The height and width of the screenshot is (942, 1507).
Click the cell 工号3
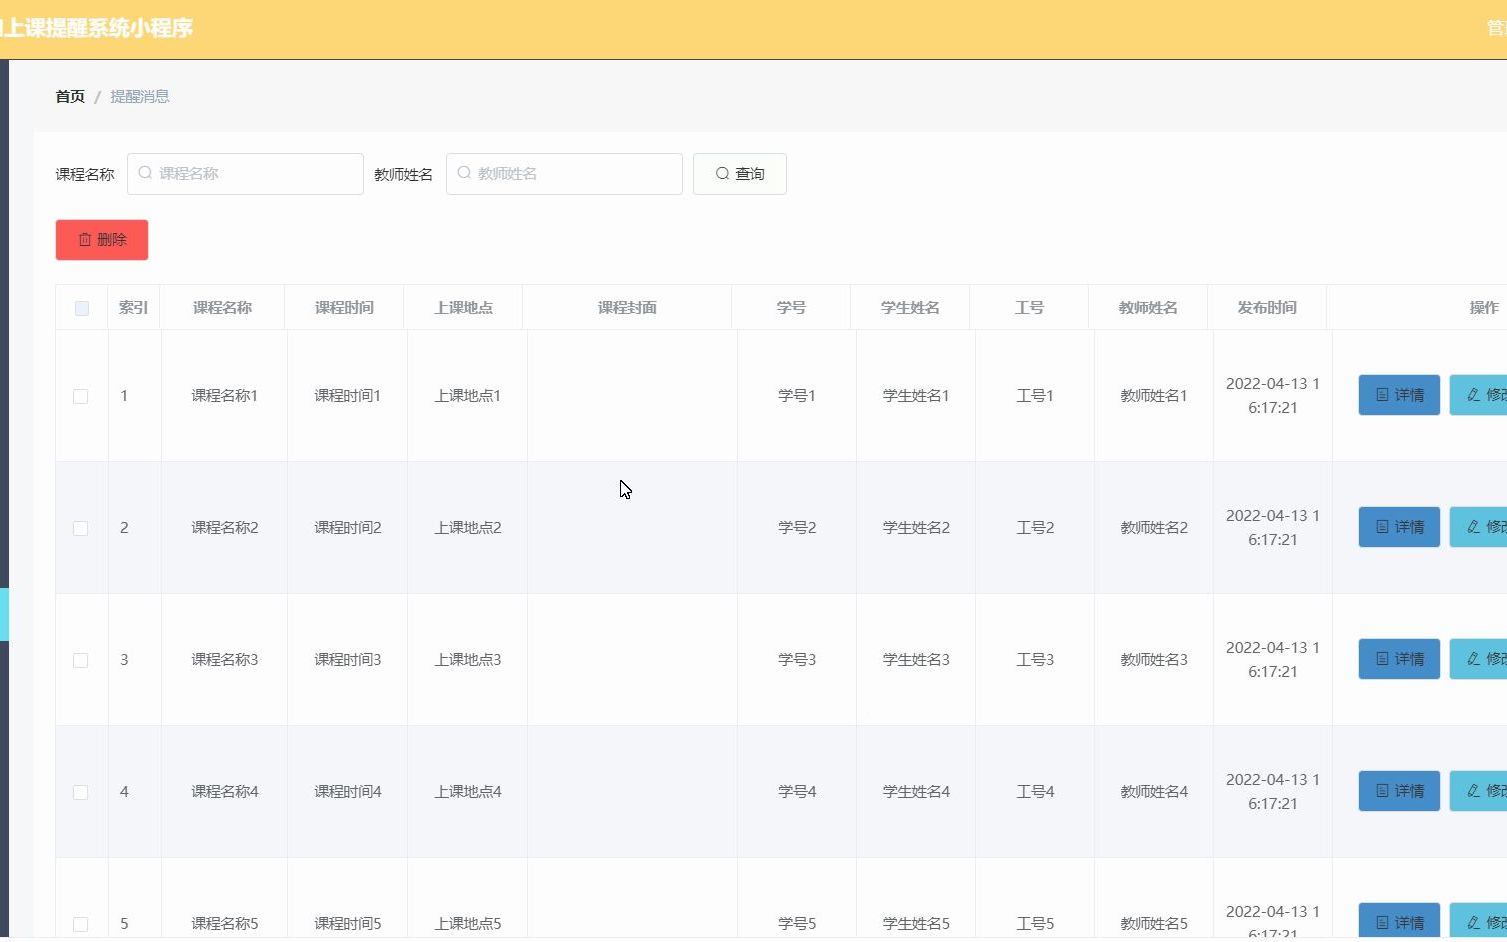1035,660
